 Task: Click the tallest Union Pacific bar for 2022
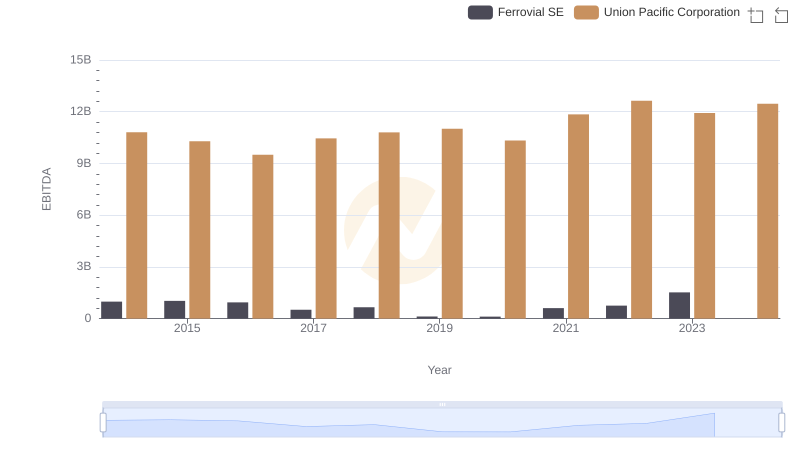click(641, 210)
